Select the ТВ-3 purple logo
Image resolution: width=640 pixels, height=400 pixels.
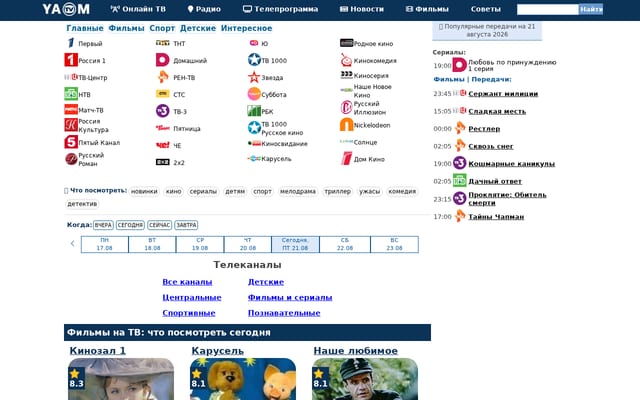pyautogui.click(x=162, y=111)
